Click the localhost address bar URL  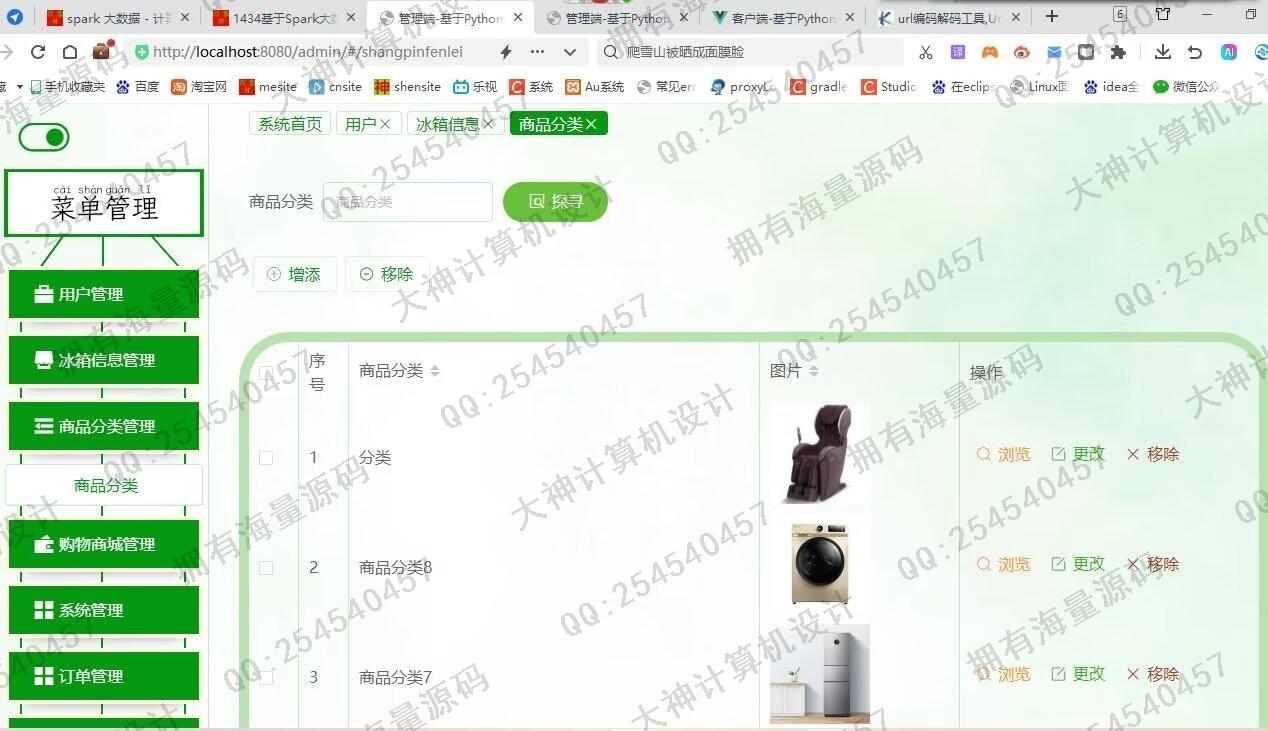pyautogui.click(x=308, y=52)
